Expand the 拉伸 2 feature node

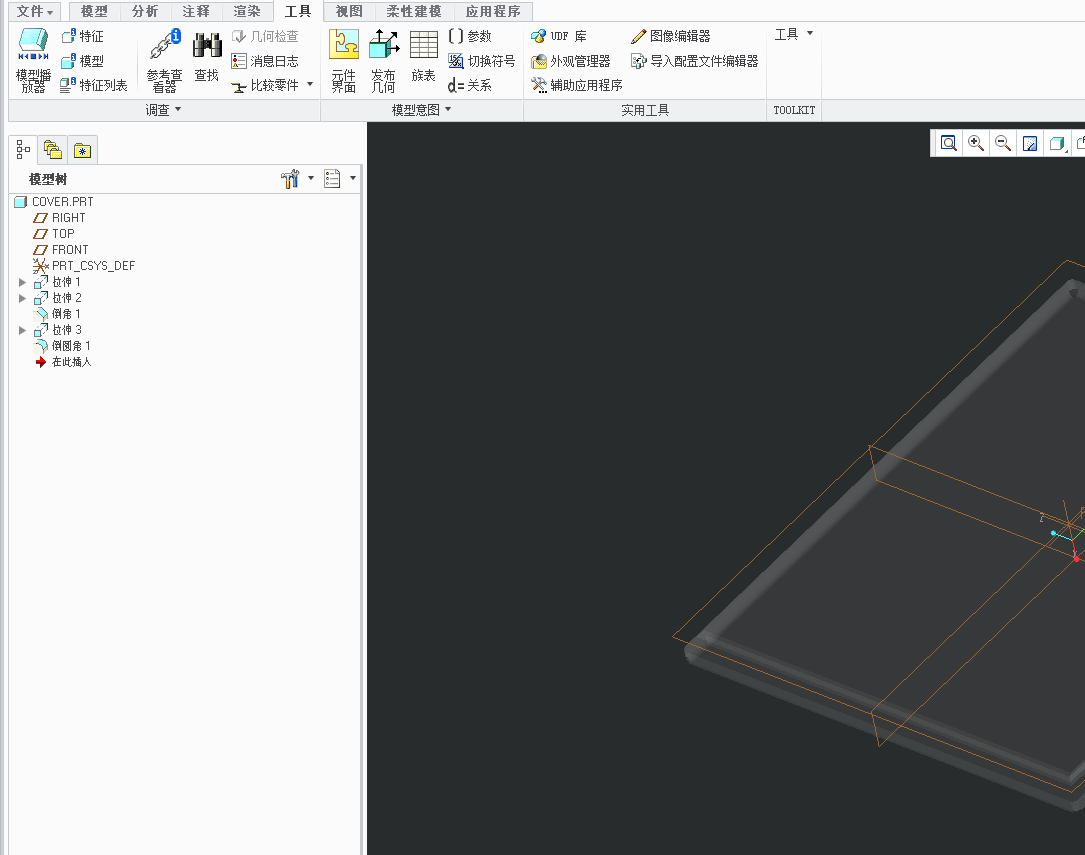pos(22,298)
